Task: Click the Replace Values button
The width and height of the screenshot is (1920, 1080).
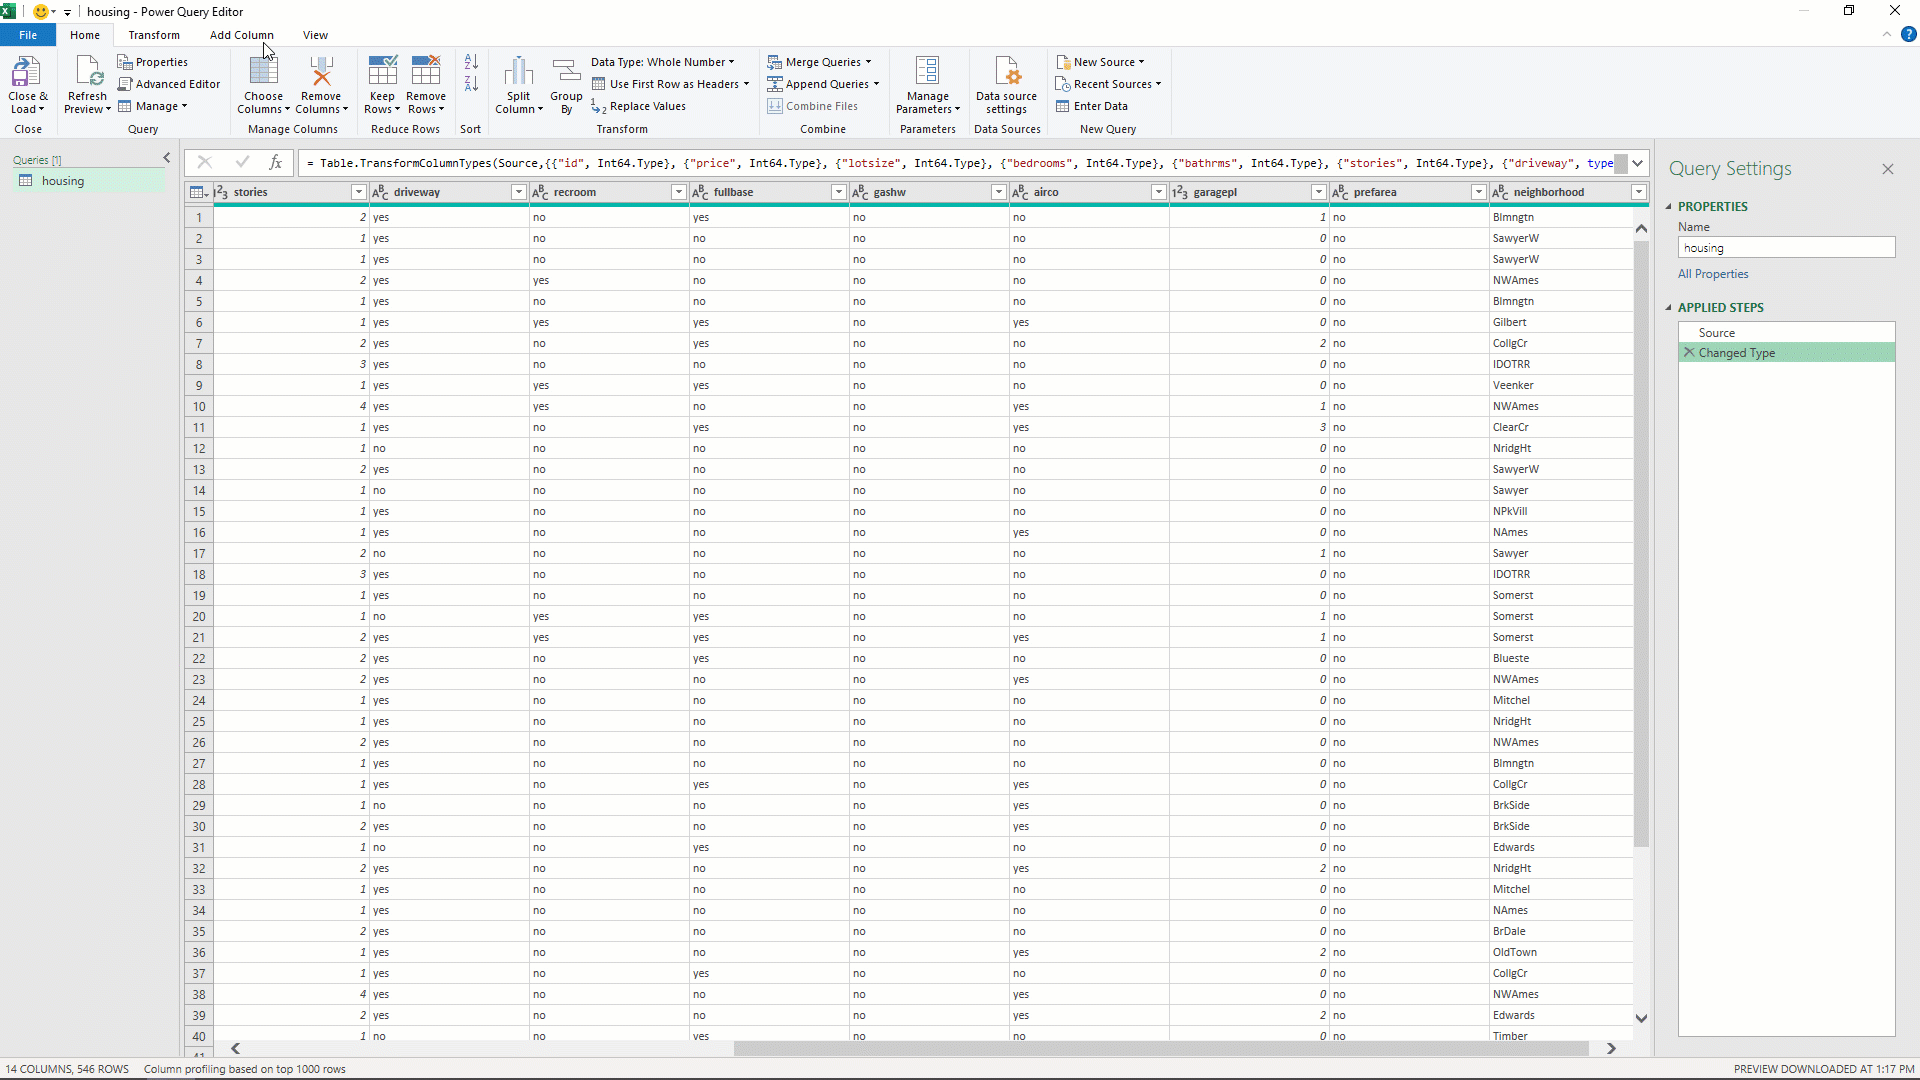Action: coord(645,105)
